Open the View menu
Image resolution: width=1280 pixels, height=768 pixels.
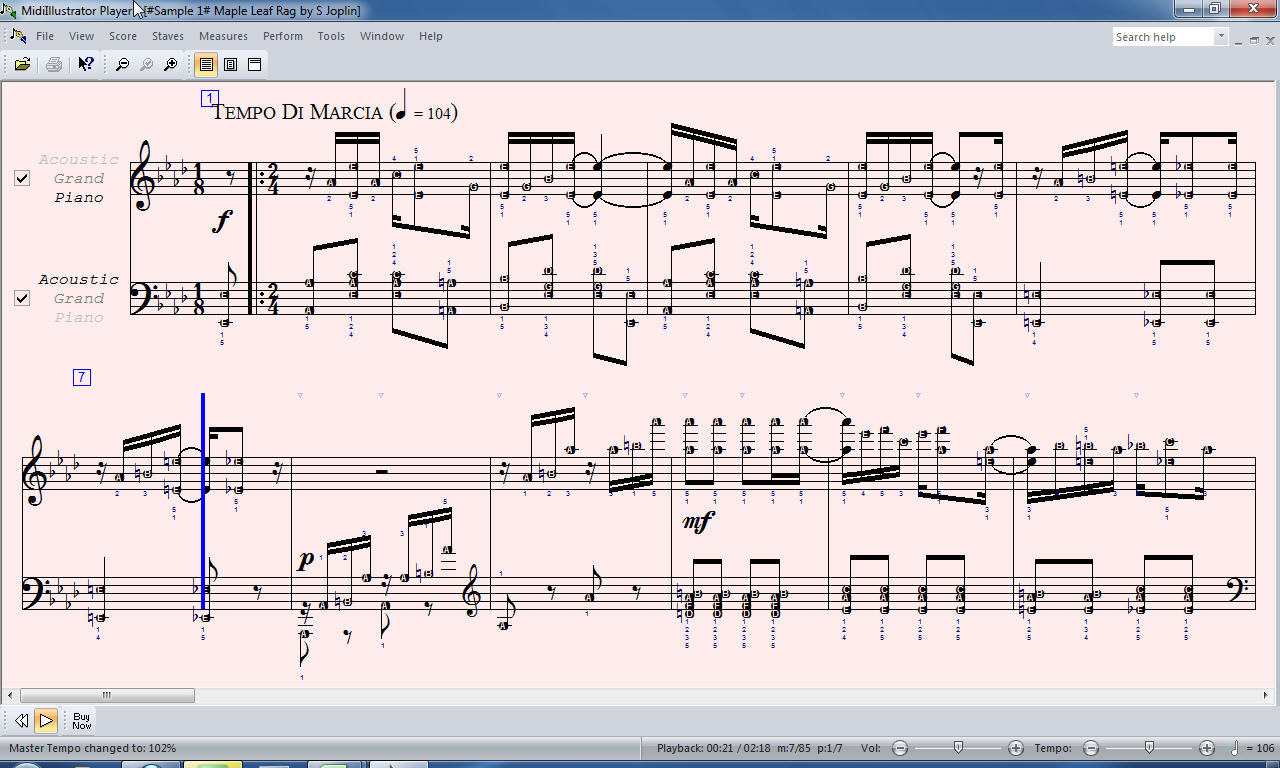pyautogui.click(x=81, y=36)
